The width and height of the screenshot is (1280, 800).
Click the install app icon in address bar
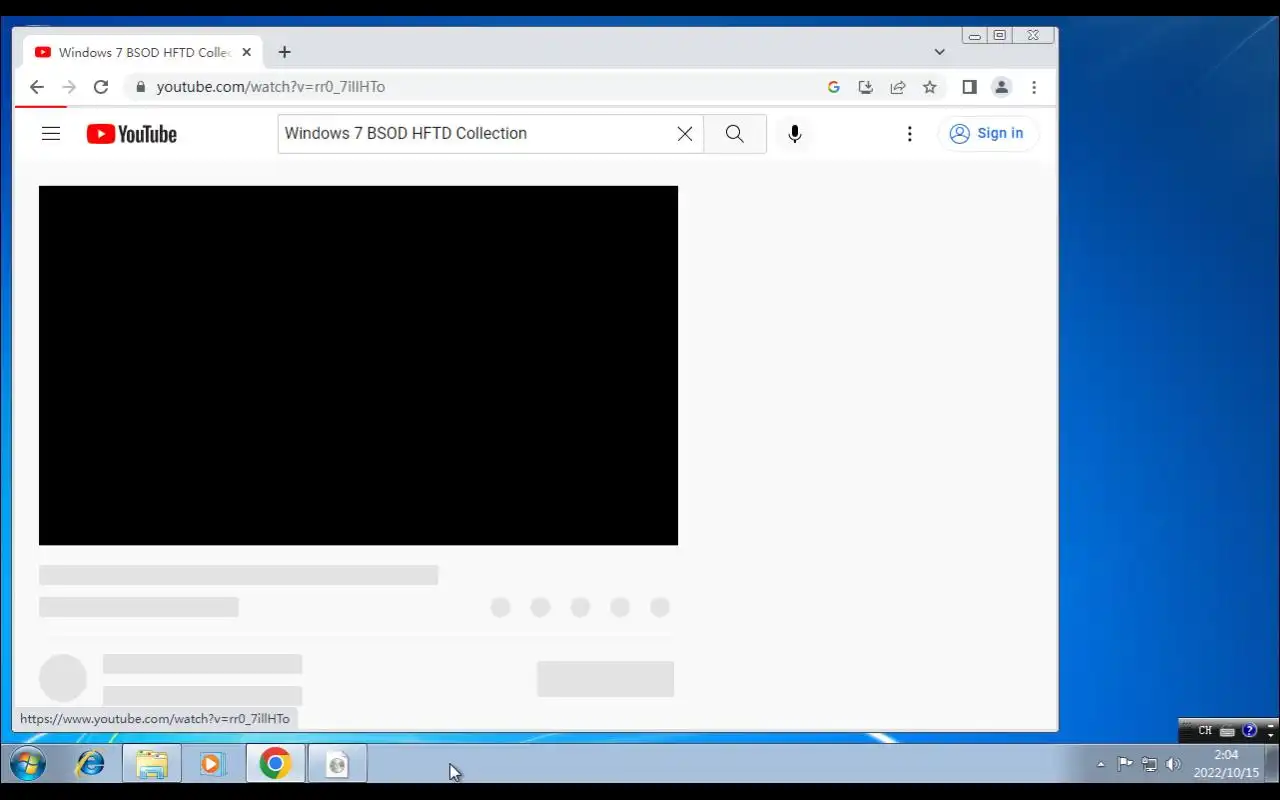tap(866, 87)
